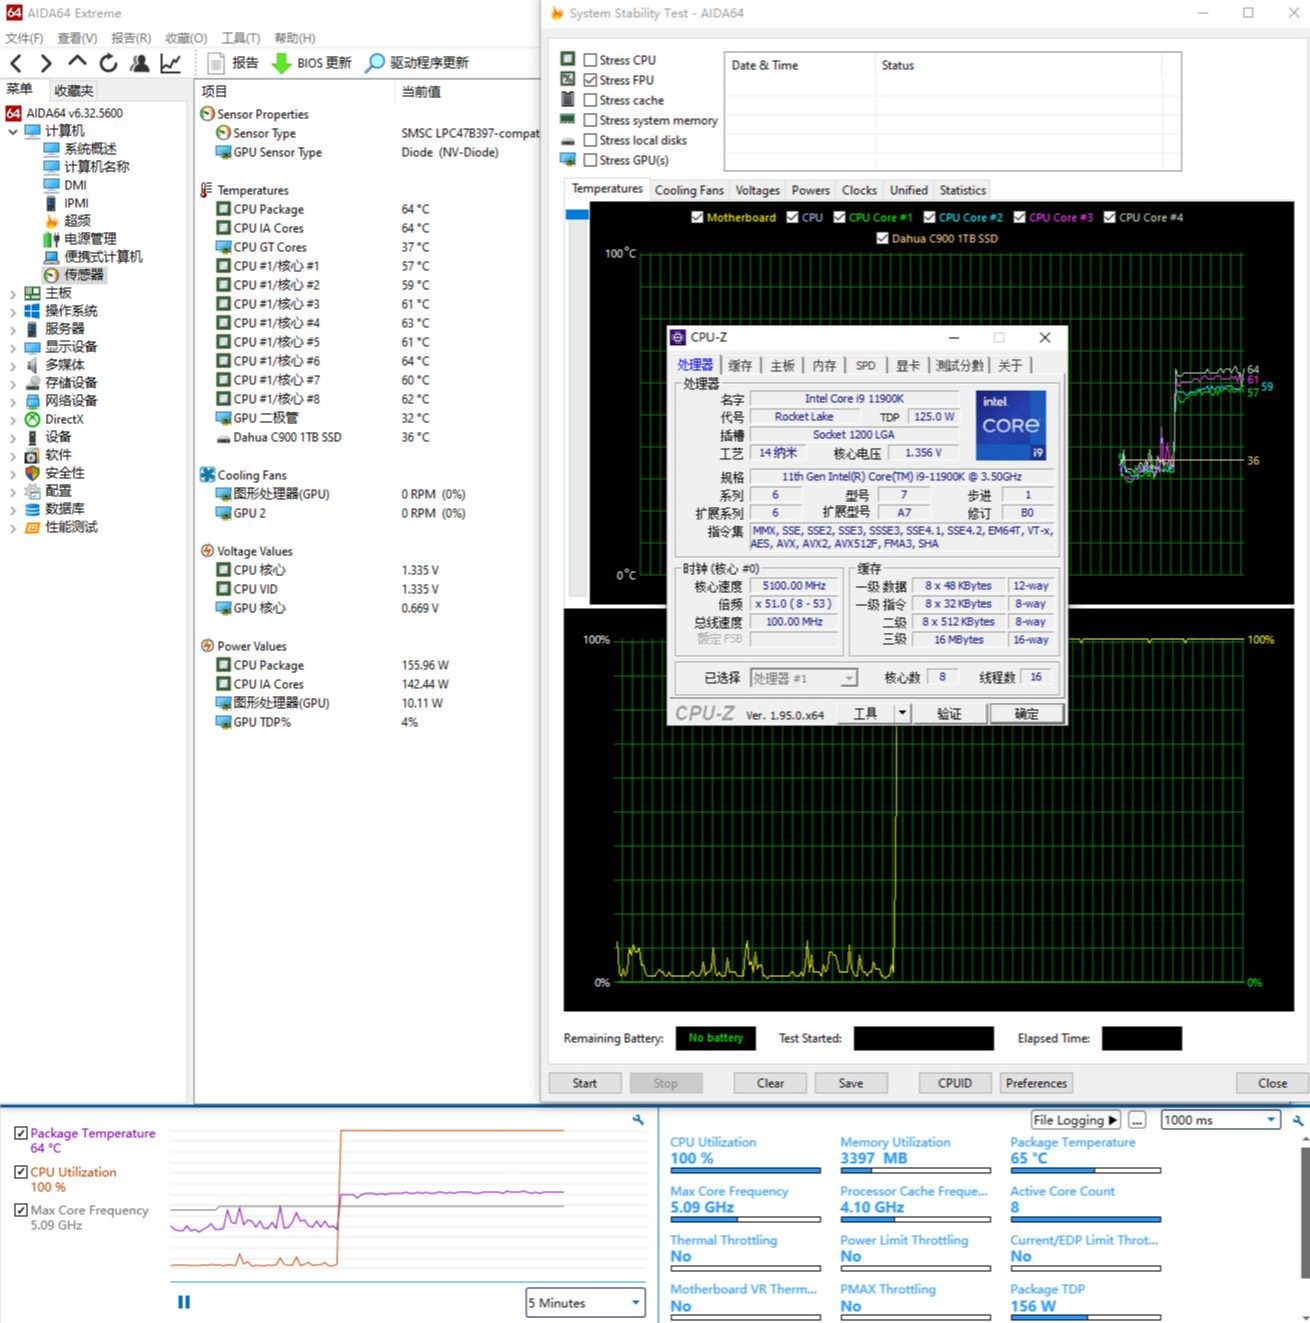The width and height of the screenshot is (1310, 1323).
Task: Click the graph chart icon in toolbar
Action: tap(171, 63)
